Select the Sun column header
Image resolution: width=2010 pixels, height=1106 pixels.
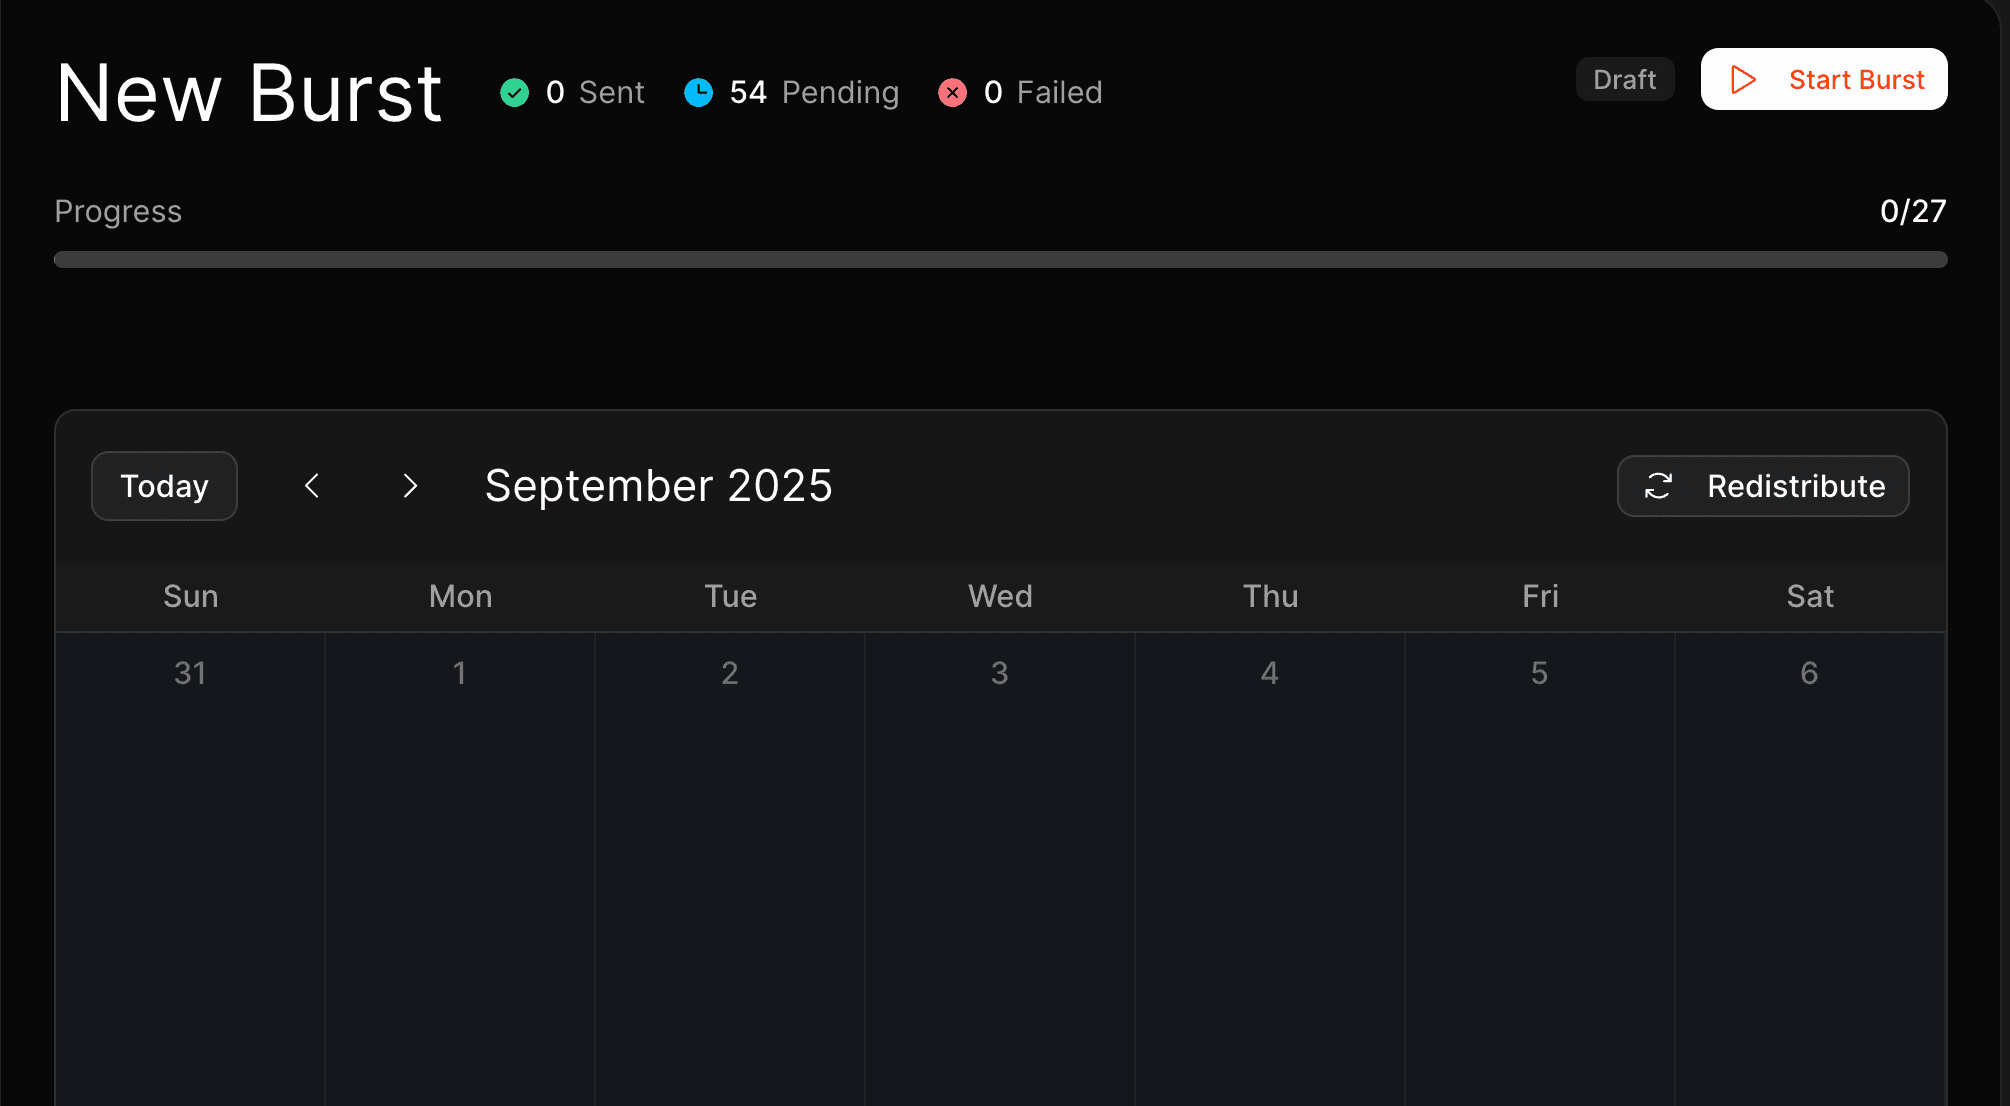pyautogui.click(x=190, y=596)
